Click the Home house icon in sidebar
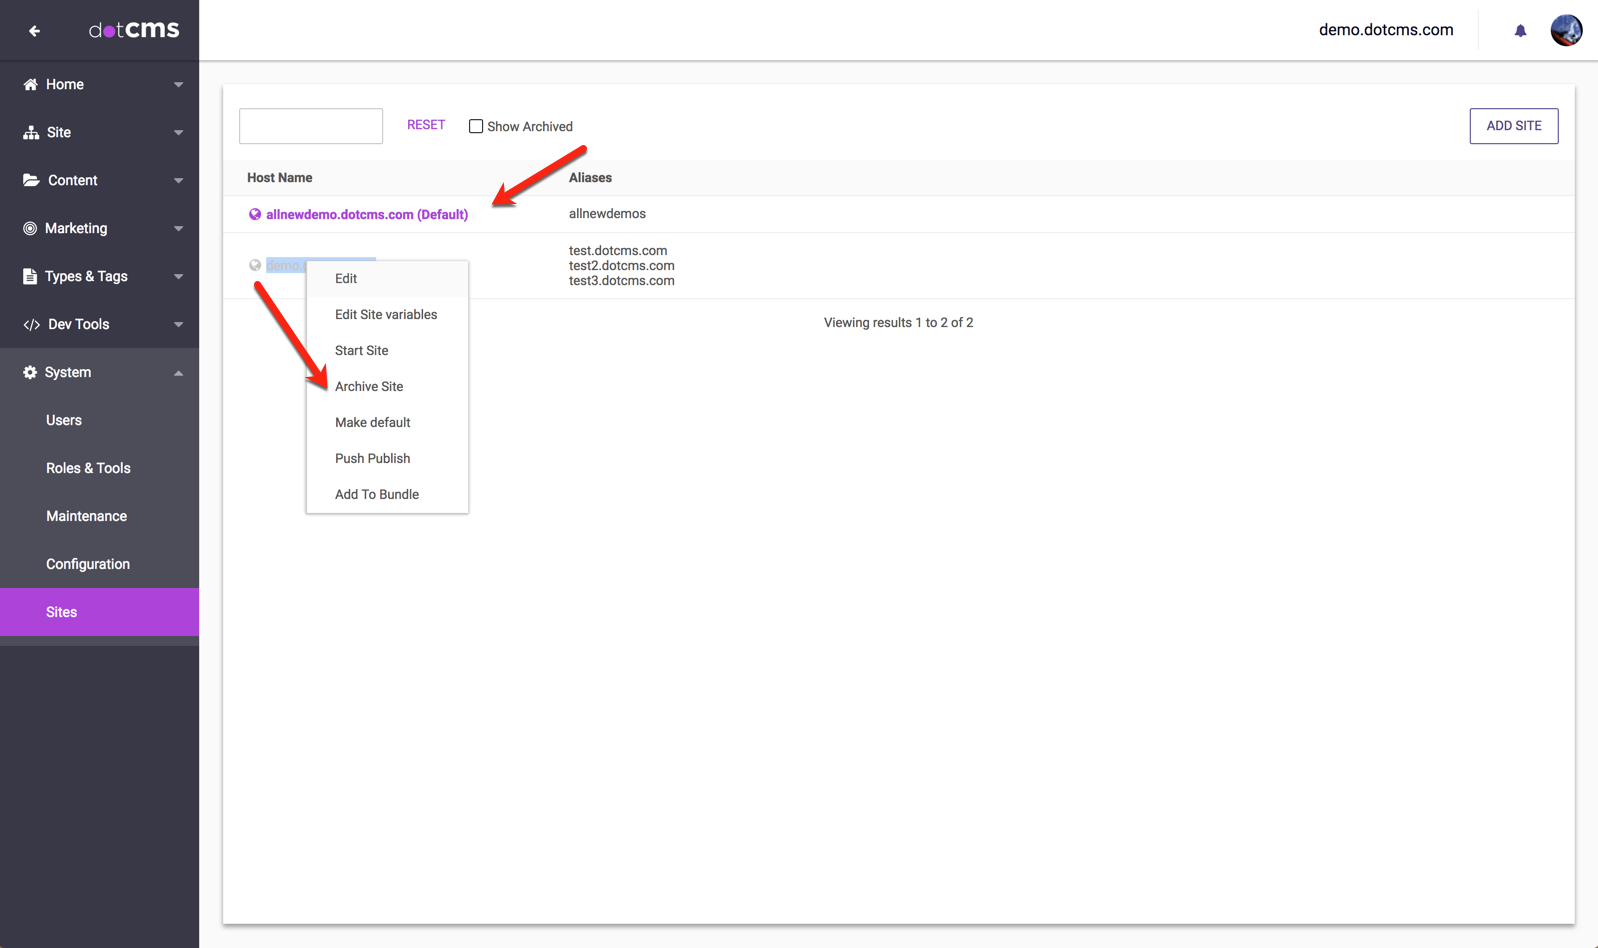 30,85
